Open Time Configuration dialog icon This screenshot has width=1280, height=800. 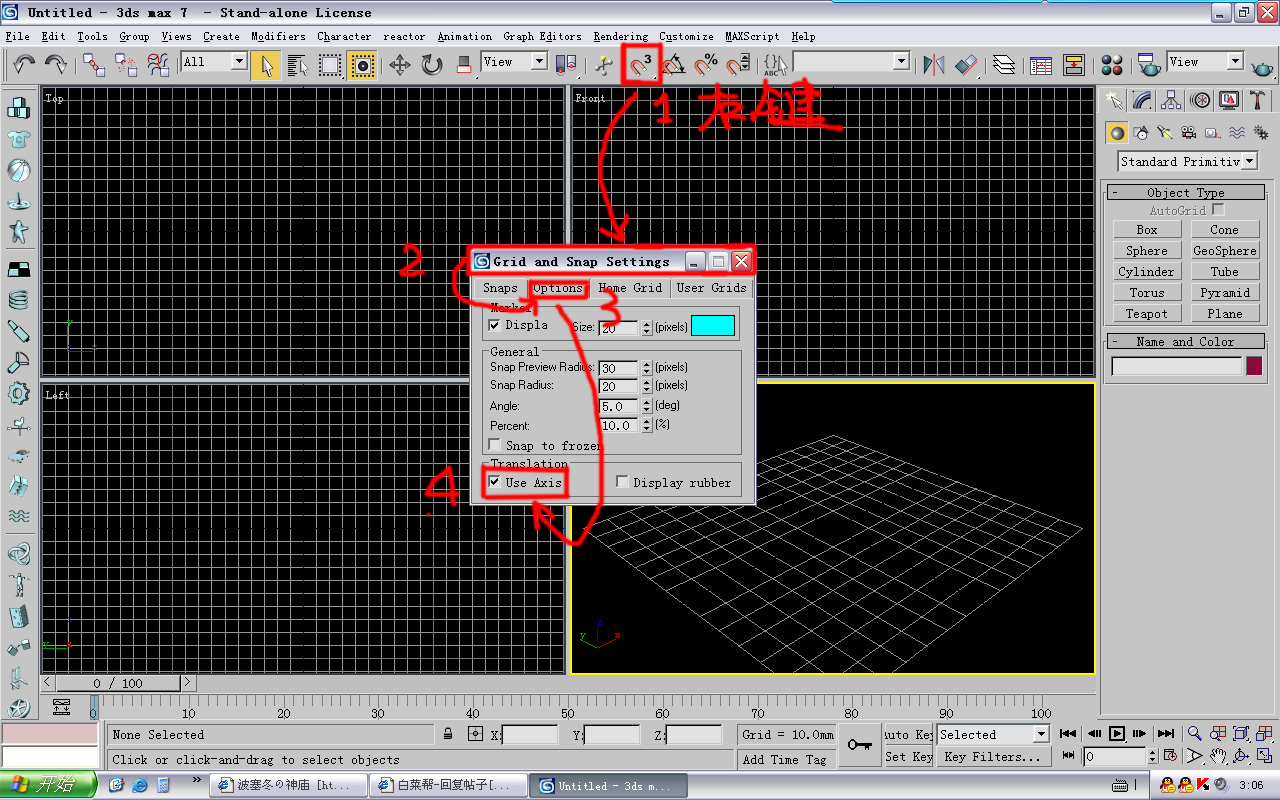pos(1170,756)
